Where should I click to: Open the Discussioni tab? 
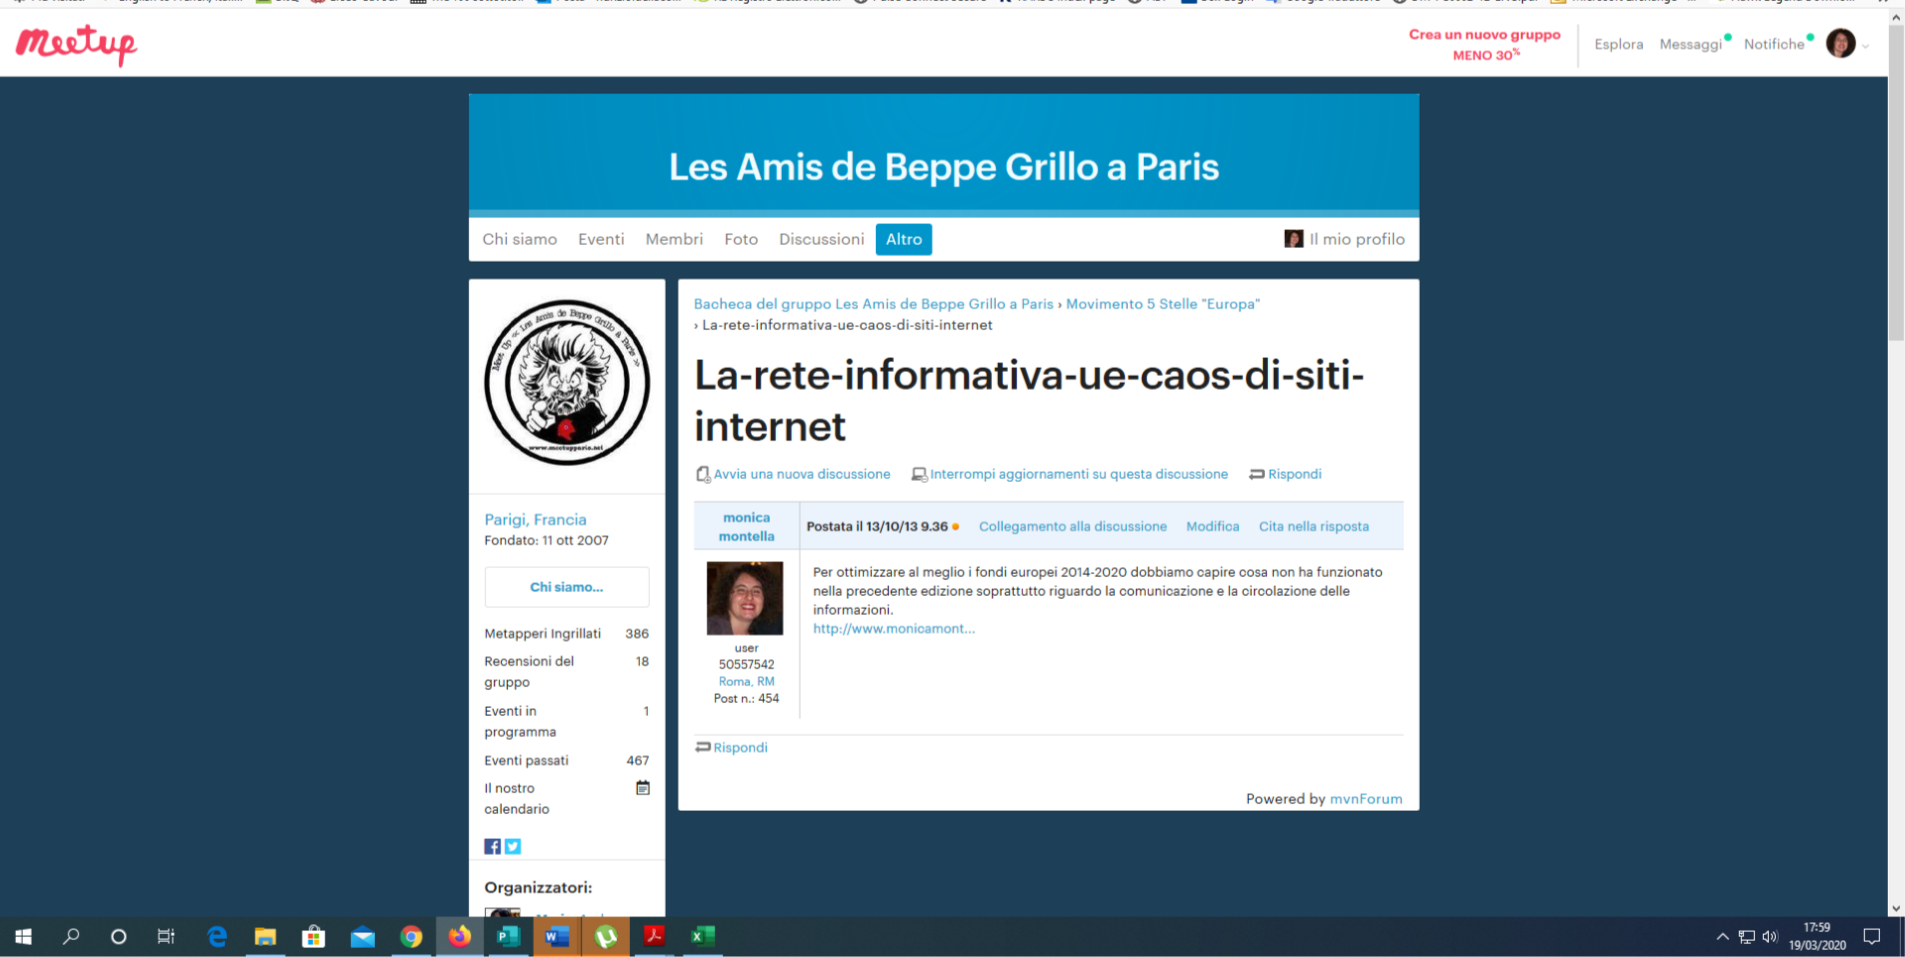click(x=822, y=239)
